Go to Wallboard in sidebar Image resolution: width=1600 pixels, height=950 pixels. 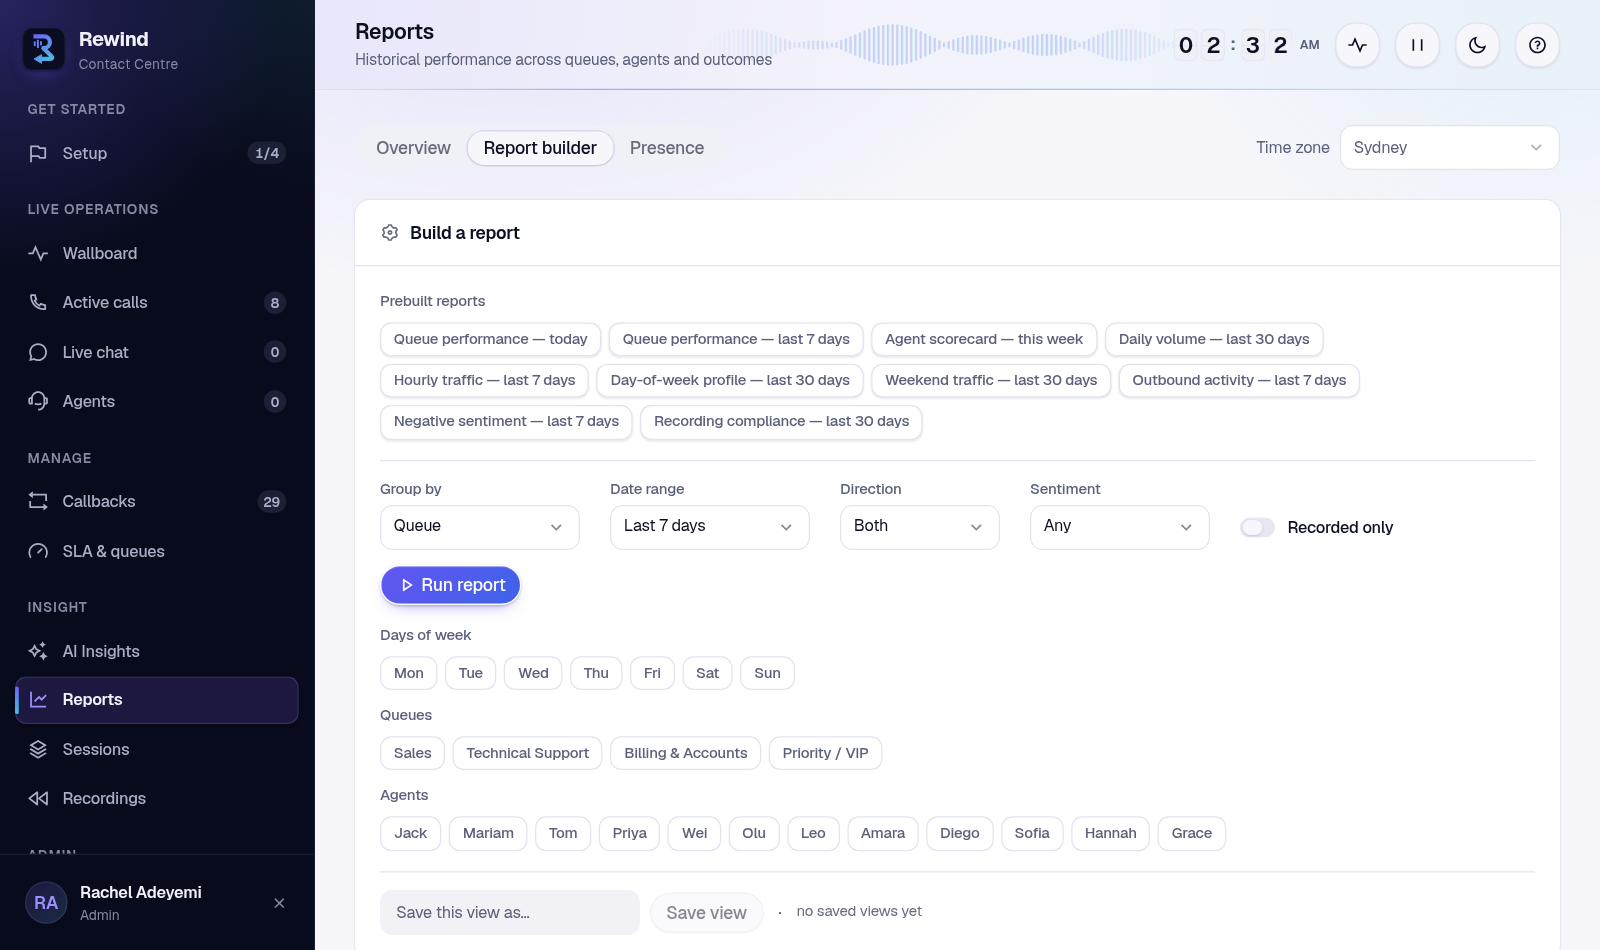[x=157, y=253]
